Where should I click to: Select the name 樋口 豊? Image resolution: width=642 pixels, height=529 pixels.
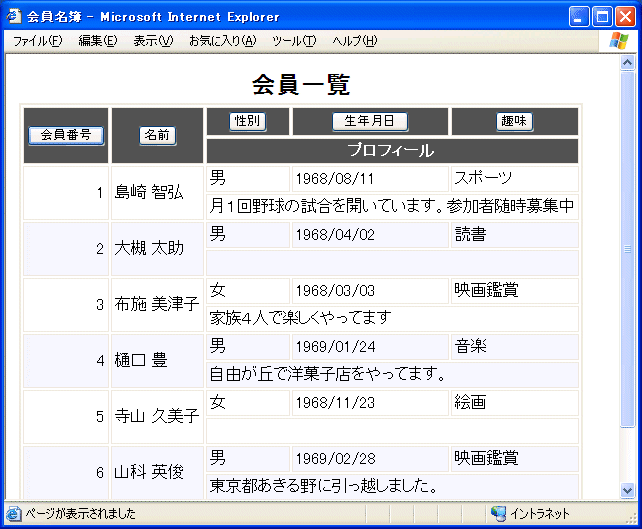(x=141, y=360)
